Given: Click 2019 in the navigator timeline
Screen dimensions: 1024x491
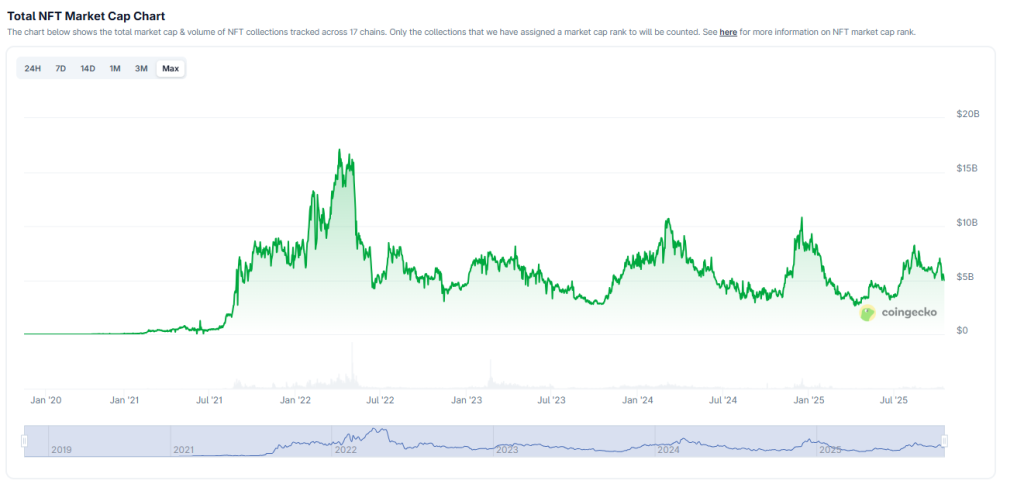Looking at the screenshot, I should 62,450.
